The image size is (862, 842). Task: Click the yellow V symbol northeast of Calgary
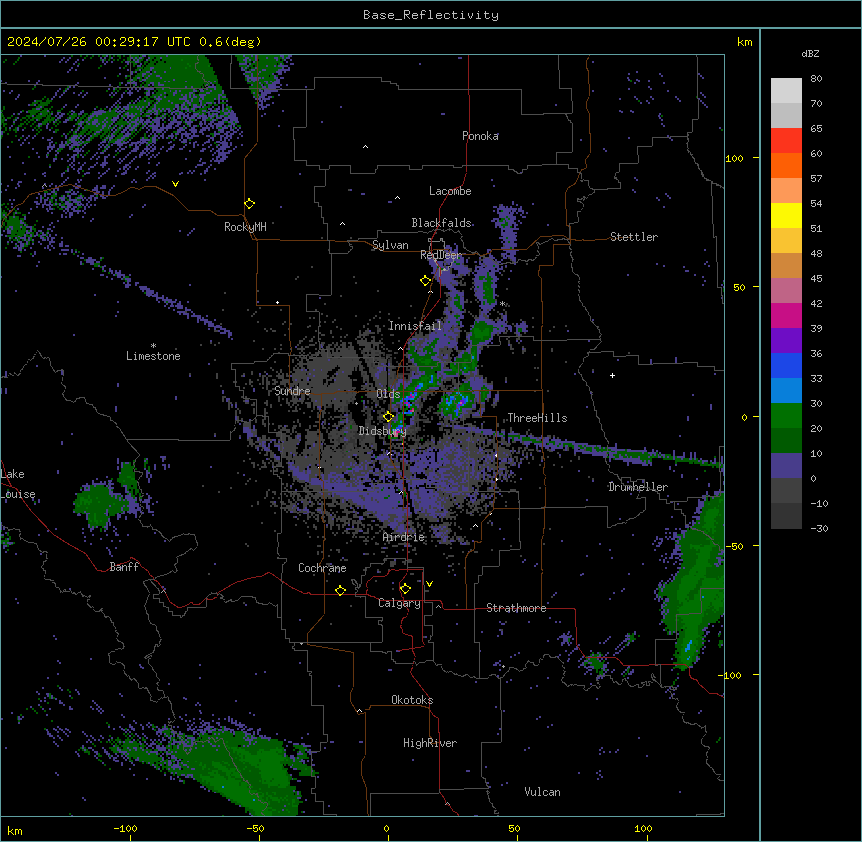(429, 584)
